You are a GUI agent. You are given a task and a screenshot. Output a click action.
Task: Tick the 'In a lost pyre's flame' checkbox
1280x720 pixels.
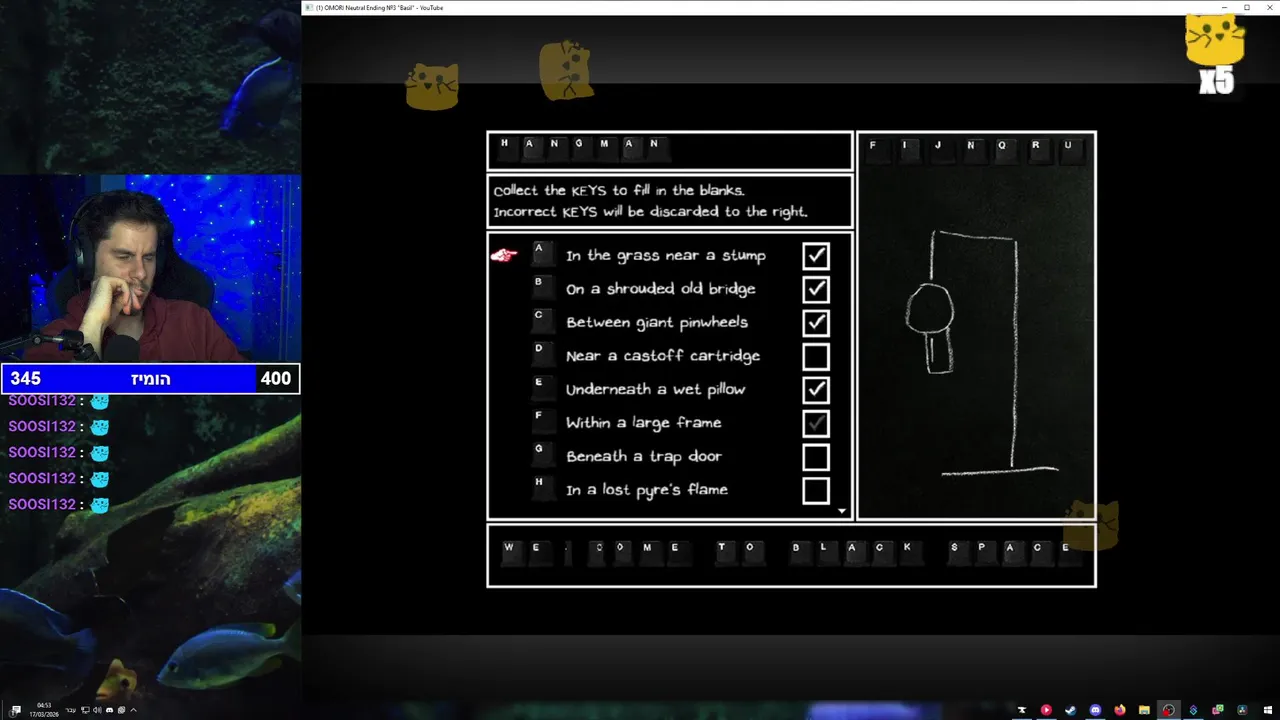(816, 490)
